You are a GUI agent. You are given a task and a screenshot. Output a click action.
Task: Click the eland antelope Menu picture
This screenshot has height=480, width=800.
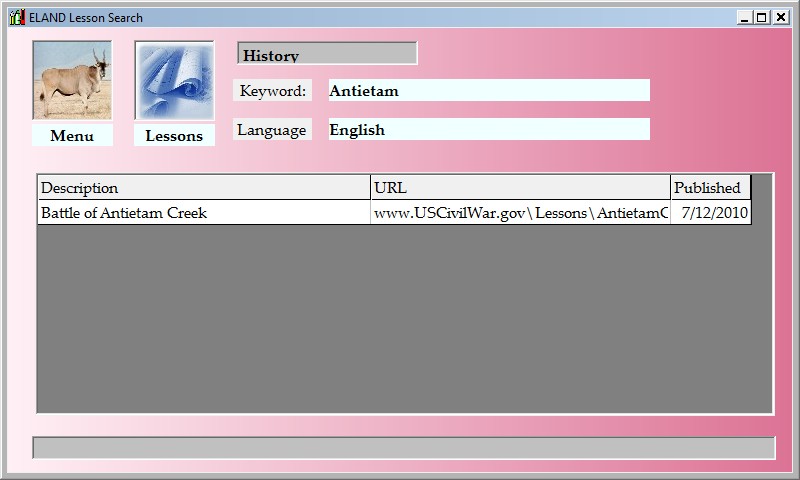[x=72, y=80]
